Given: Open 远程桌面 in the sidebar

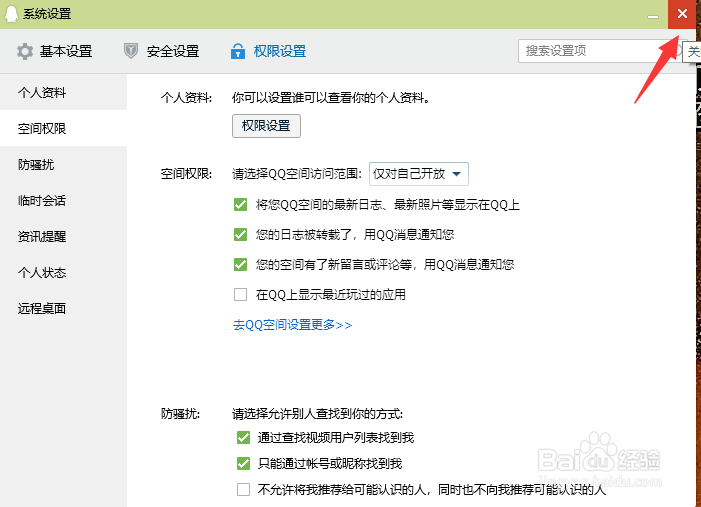Looking at the screenshot, I should [x=63, y=308].
